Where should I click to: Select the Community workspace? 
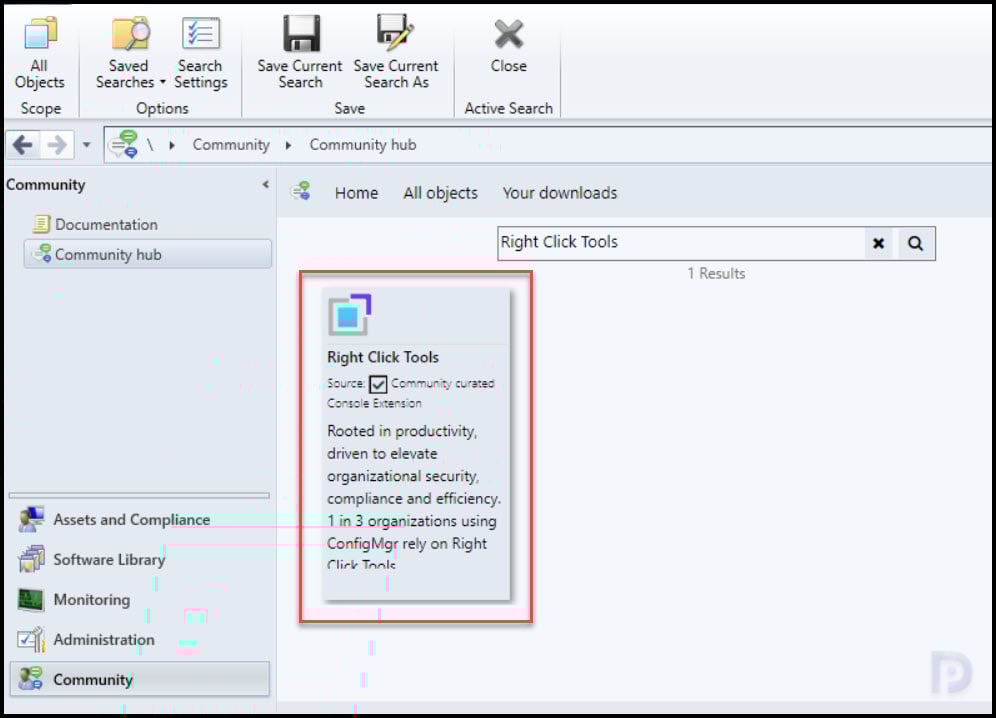(140, 679)
